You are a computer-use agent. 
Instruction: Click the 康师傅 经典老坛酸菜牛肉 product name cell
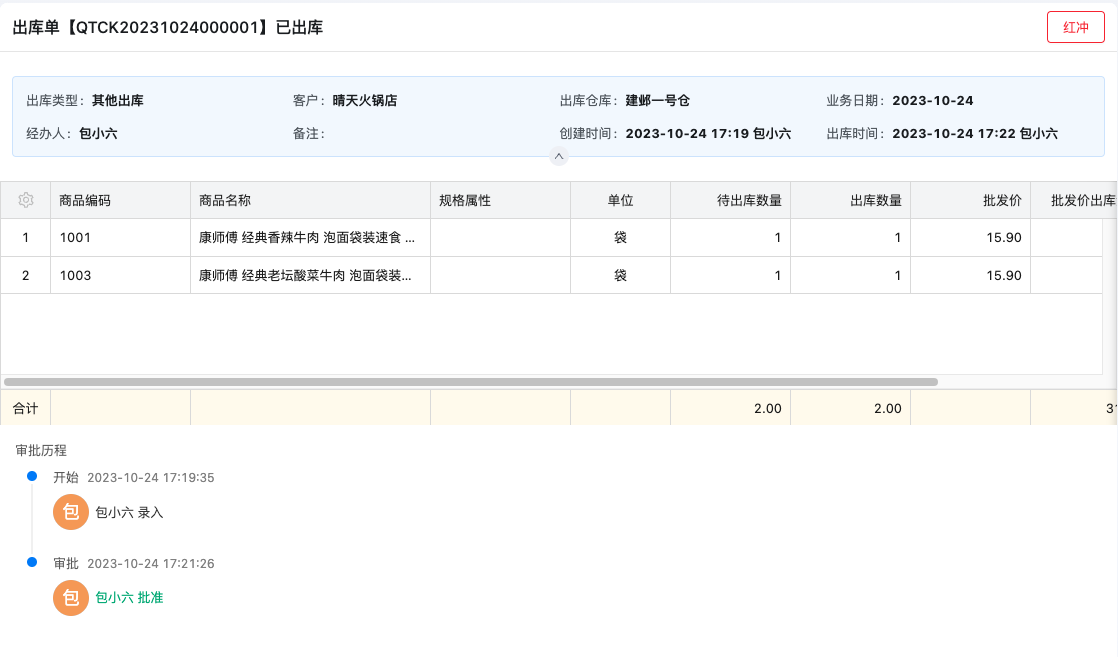307,275
